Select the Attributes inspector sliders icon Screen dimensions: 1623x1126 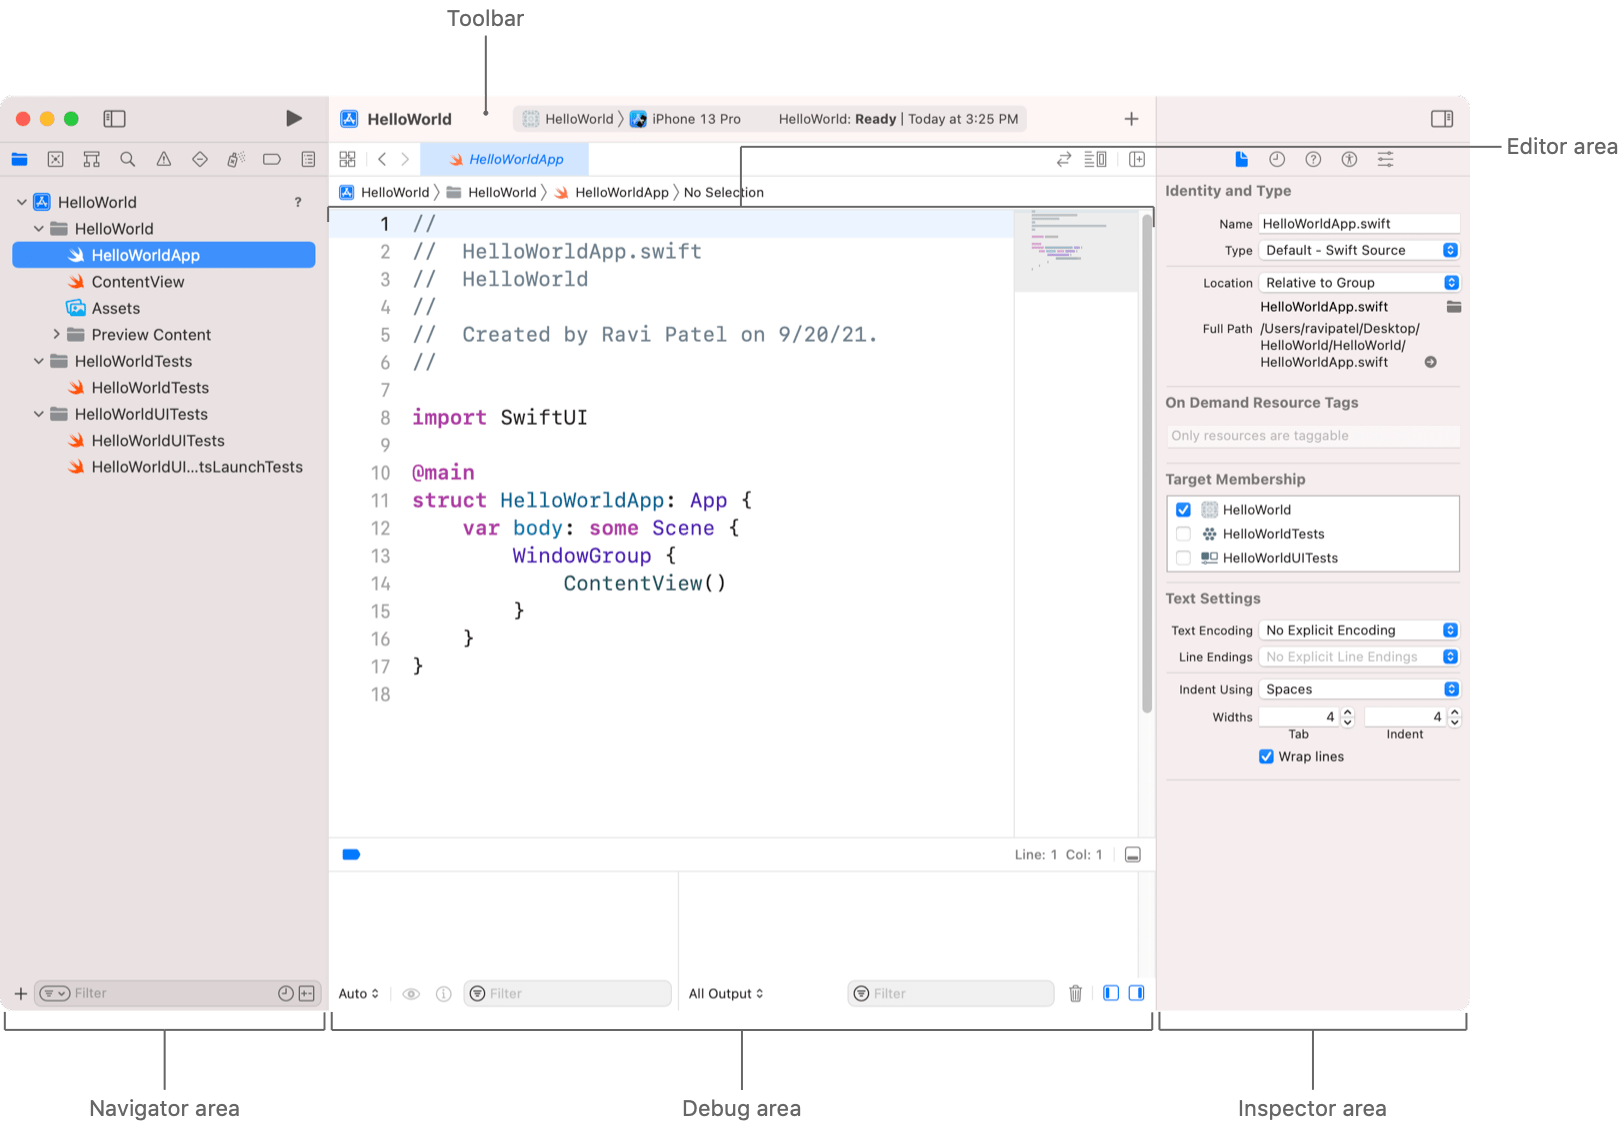[x=1385, y=159]
